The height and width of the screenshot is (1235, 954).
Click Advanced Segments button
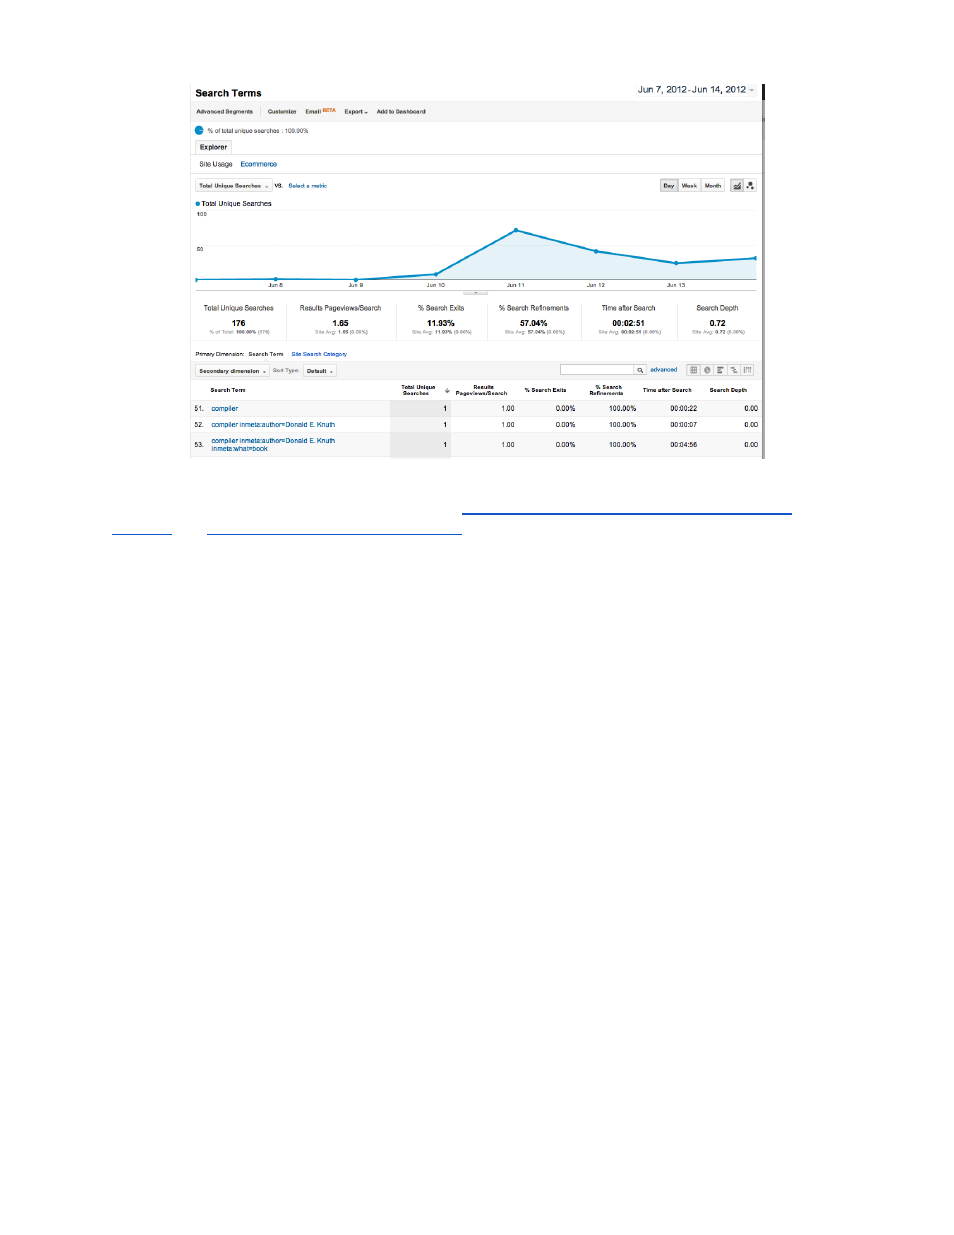pos(225,112)
